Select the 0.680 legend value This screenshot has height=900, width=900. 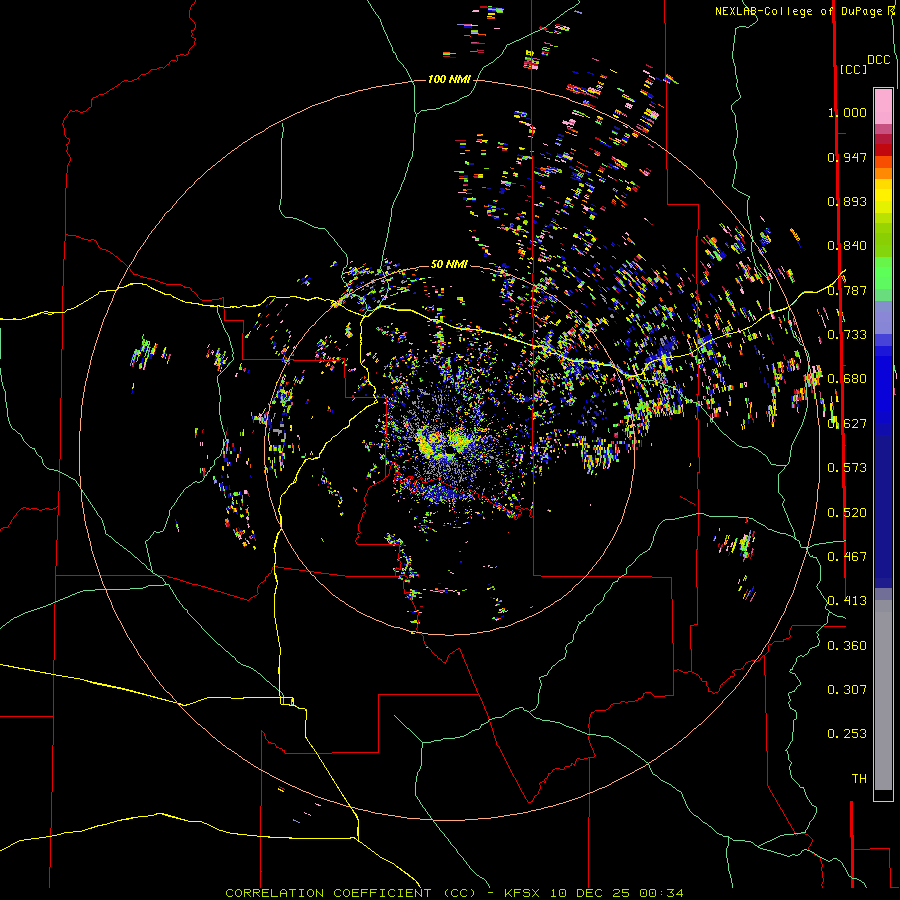coord(847,379)
